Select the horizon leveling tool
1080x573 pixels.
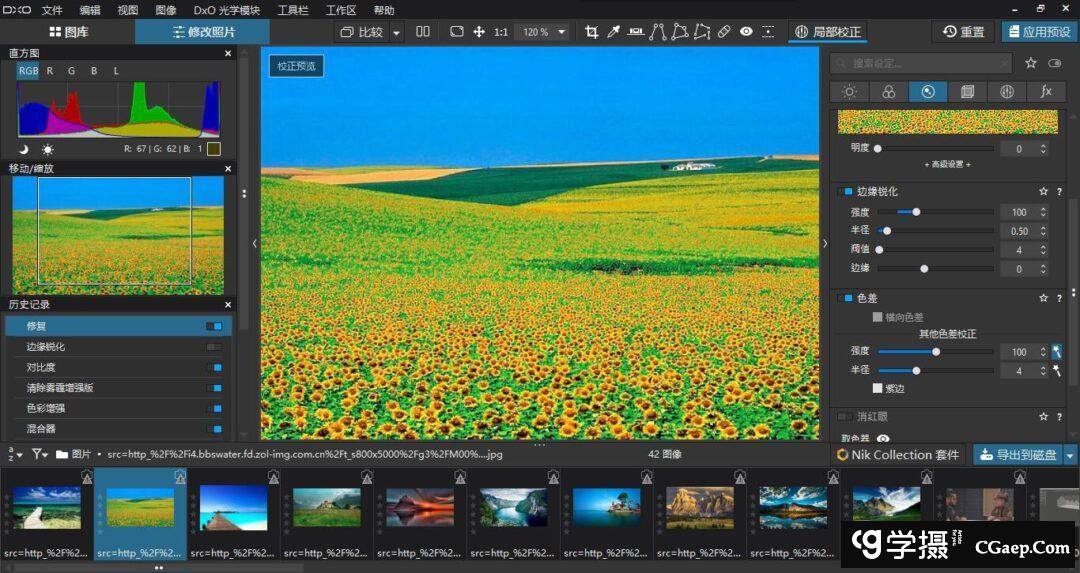[x=635, y=32]
